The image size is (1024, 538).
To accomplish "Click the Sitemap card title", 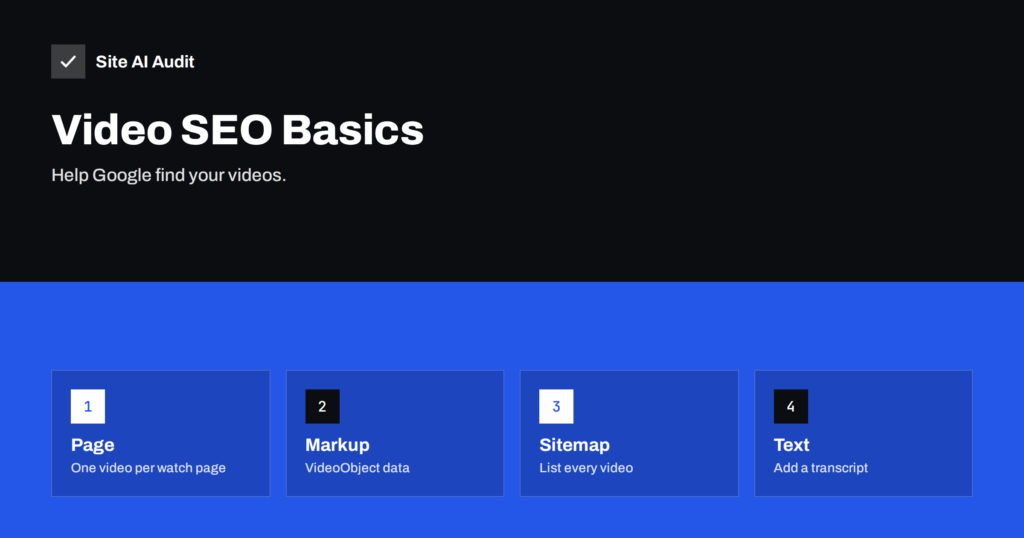I will pyautogui.click(x=574, y=445).
